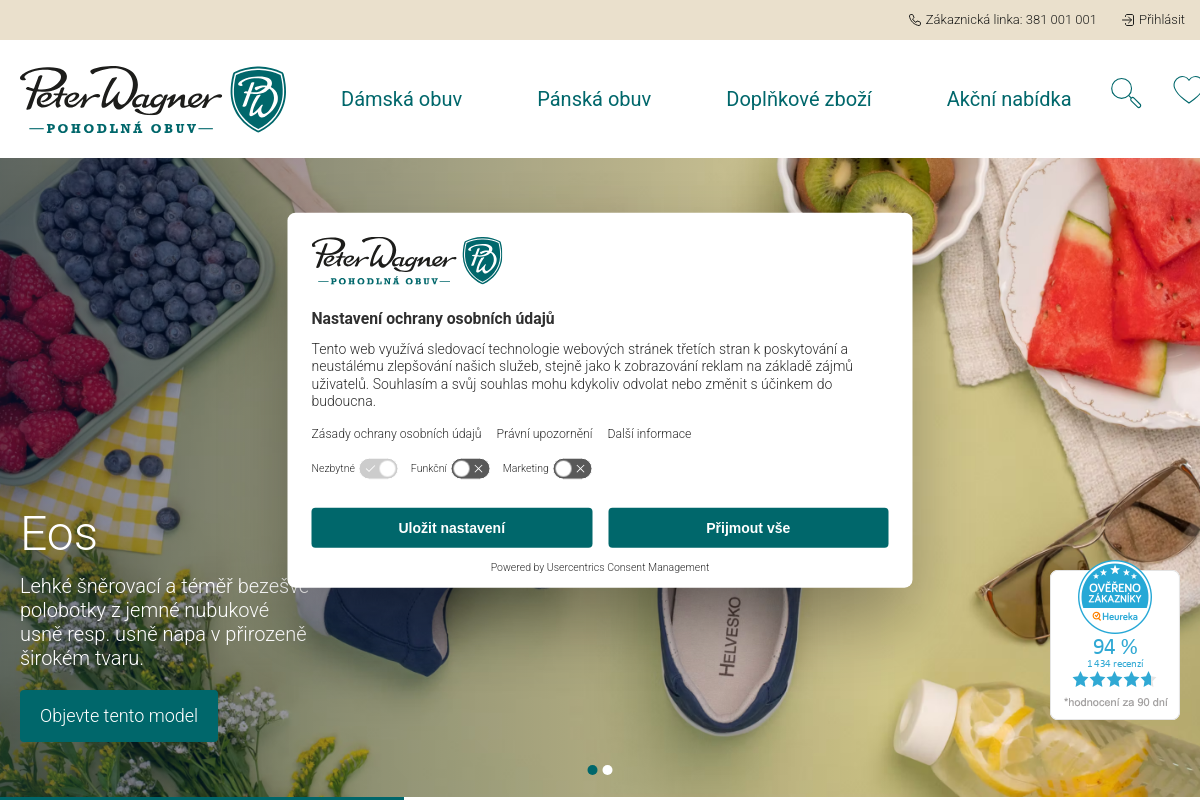Screen dimensions: 1200x800
Task: Open the Pánská obuv menu
Action: pos(594,99)
